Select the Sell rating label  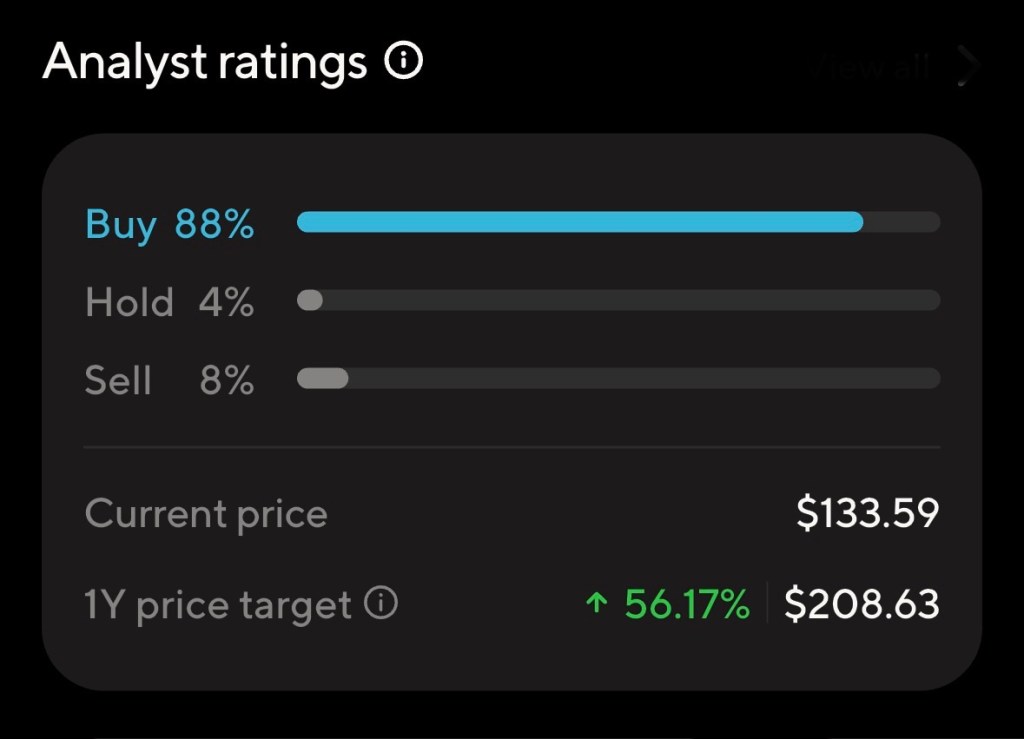pos(118,380)
